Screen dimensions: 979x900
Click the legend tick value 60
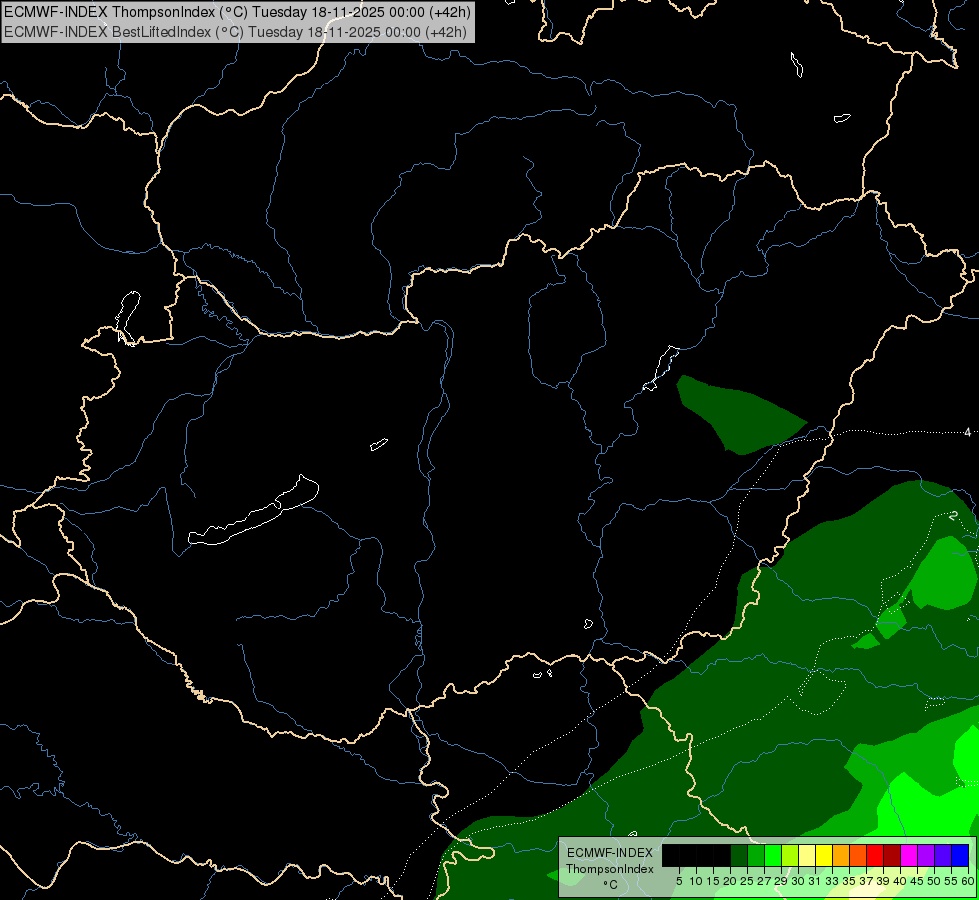(968, 881)
